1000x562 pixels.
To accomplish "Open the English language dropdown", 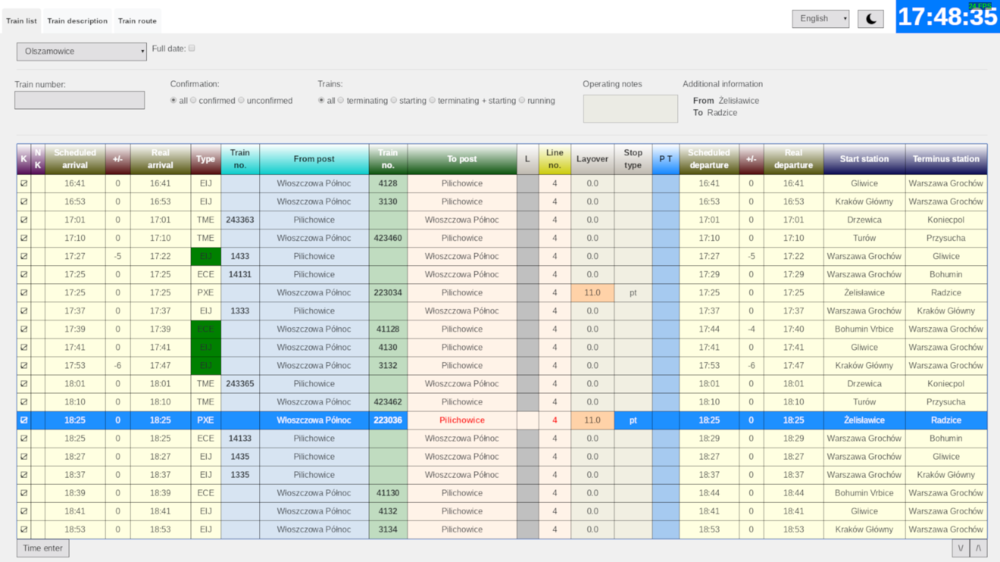I will pos(820,18).
